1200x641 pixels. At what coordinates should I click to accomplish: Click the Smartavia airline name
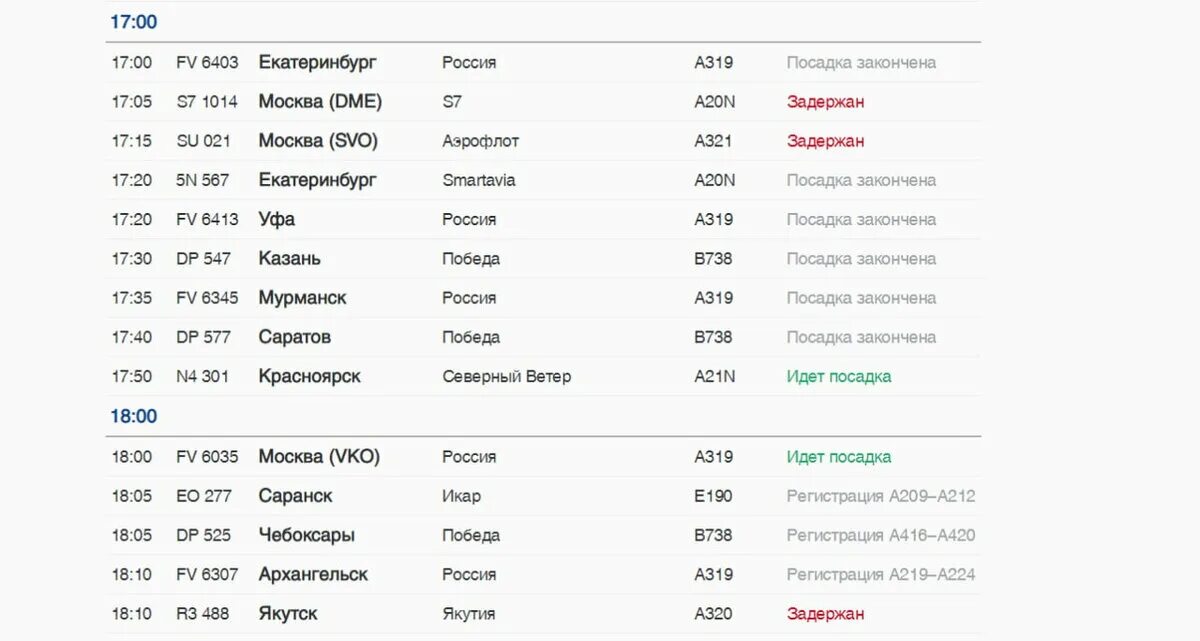pyautogui.click(x=479, y=180)
